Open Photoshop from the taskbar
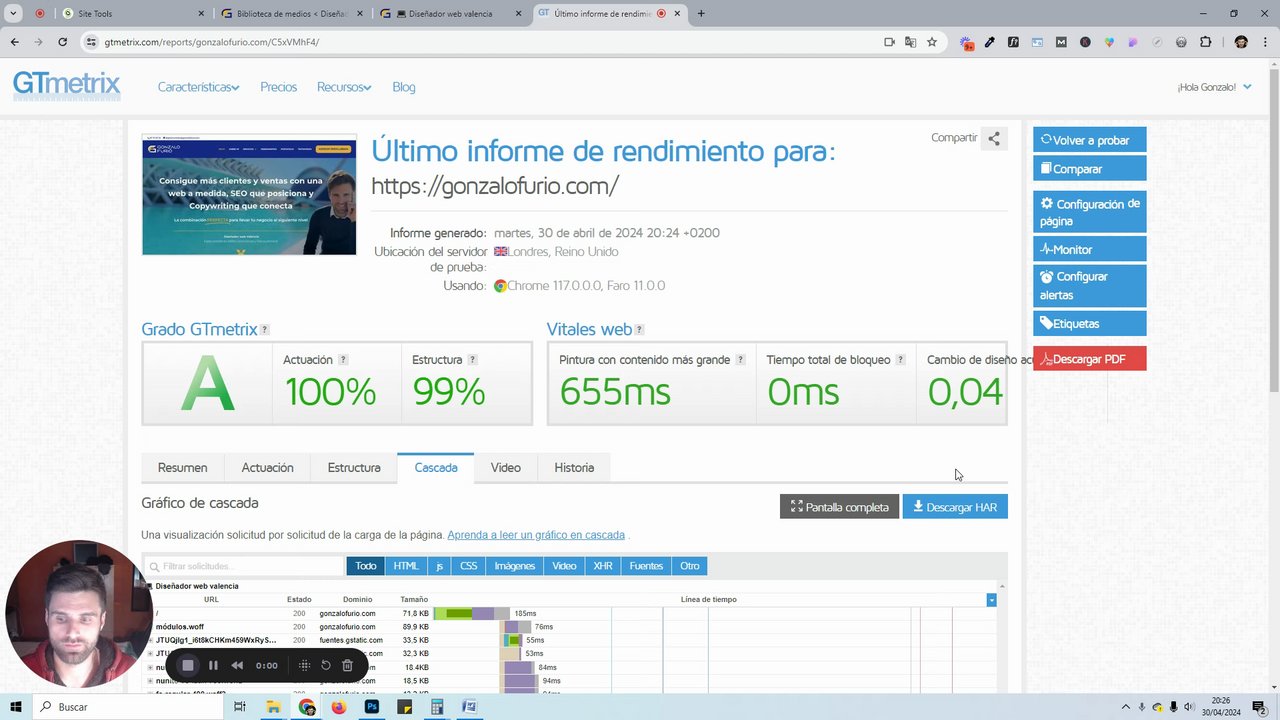1280x720 pixels. tap(372, 707)
